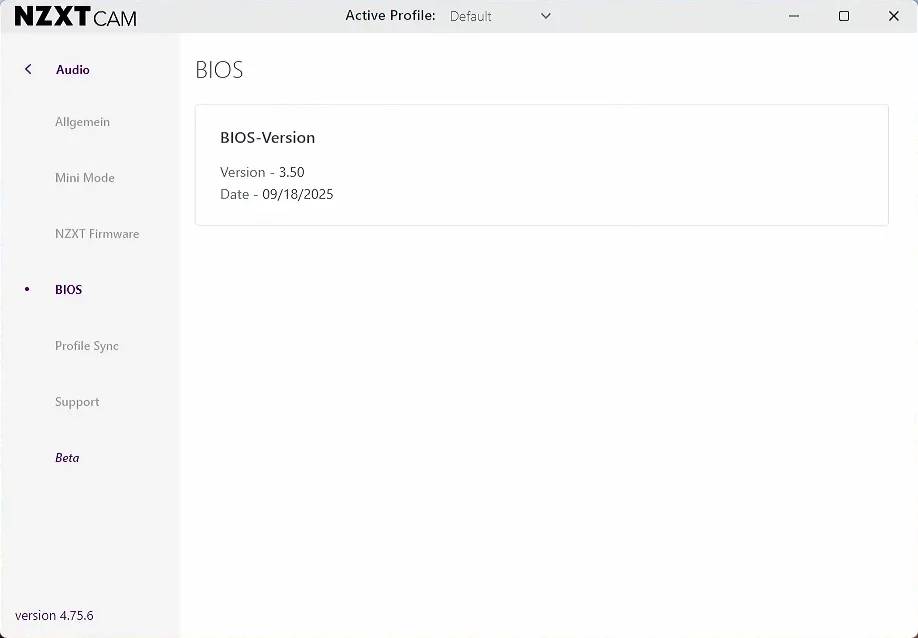Click the NZXT CAM logo
This screenshot has height=638, width=918.
coord(76,16)
